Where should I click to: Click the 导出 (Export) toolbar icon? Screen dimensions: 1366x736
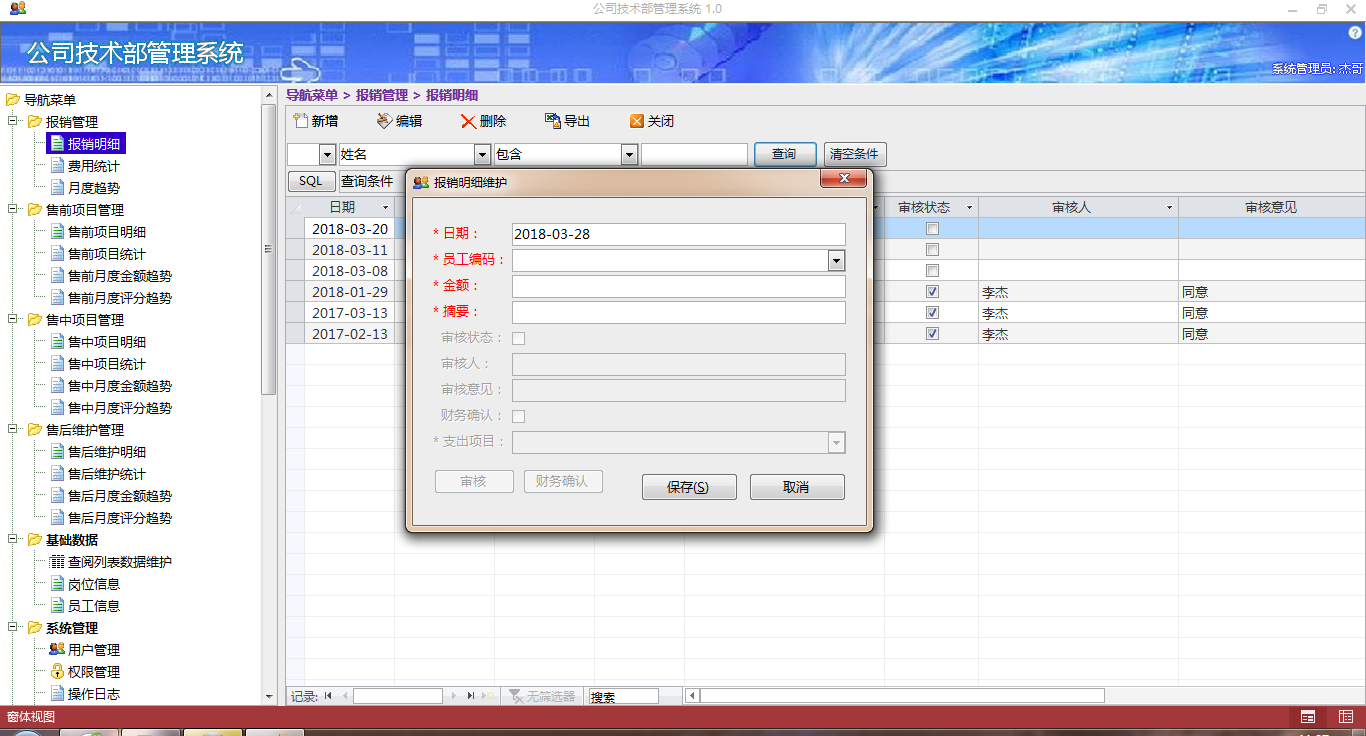click(x=552, y=121)
